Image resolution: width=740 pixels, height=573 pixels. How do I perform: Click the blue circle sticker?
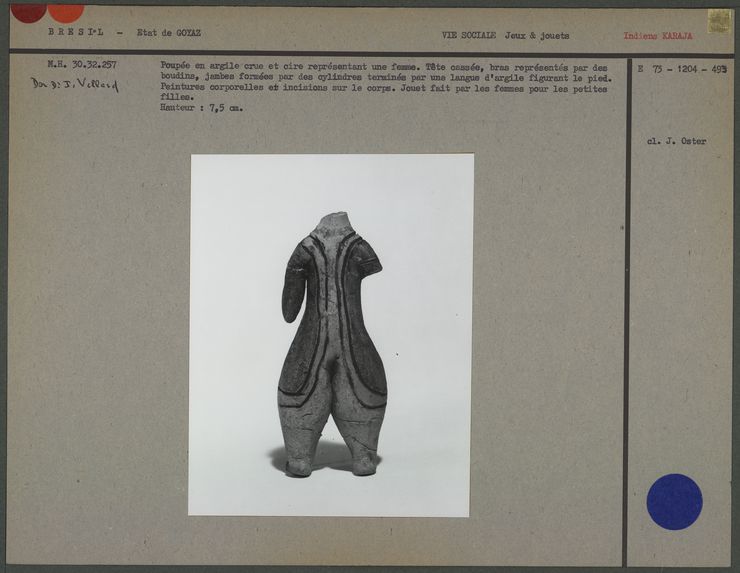(674, 501)
